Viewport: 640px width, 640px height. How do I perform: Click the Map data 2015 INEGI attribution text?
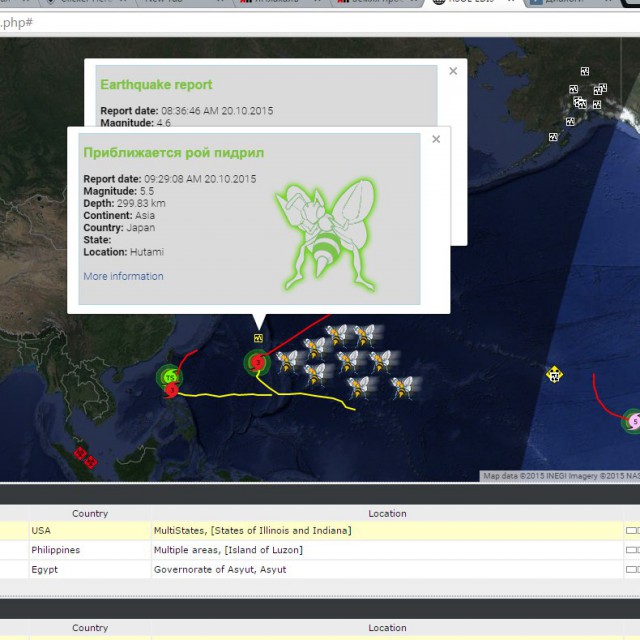point(560,476)
